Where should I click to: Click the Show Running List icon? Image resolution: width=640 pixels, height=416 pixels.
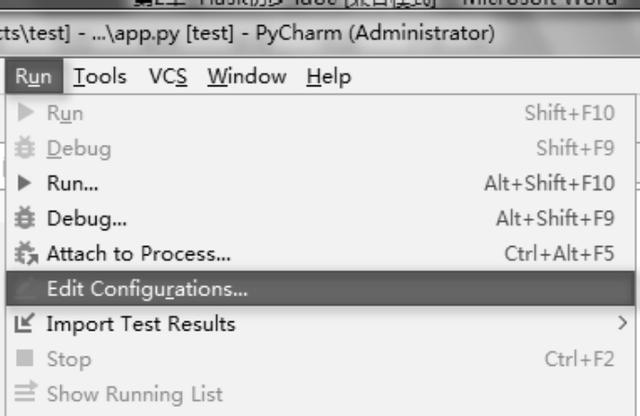25,393
